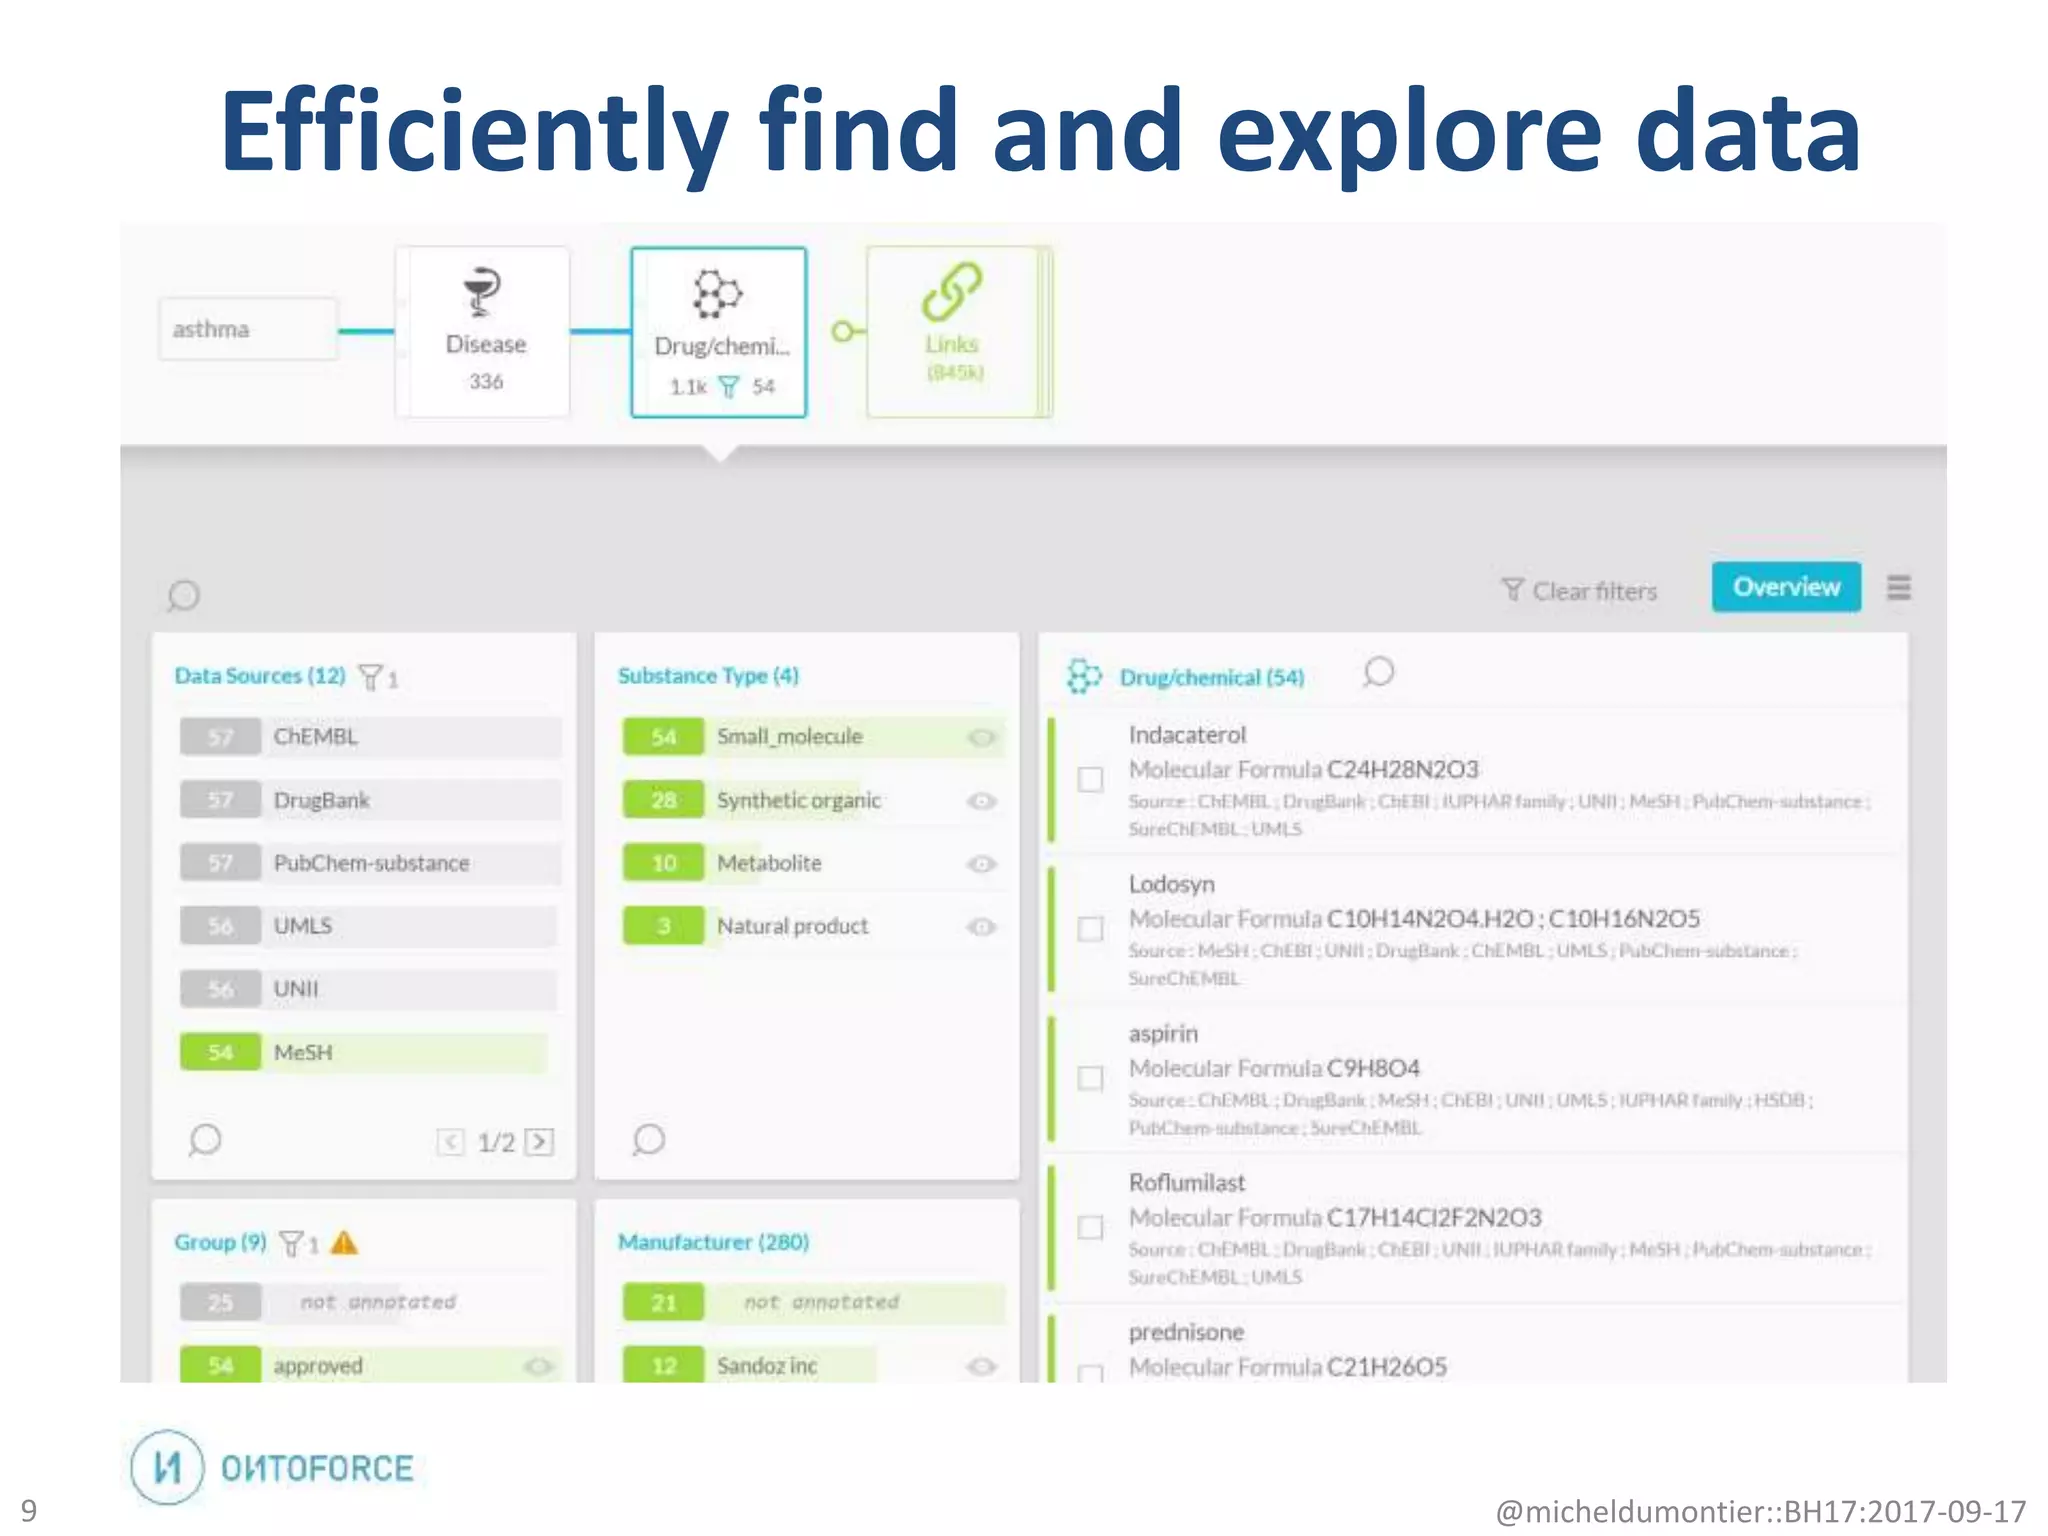Select the UMLS data source row

pyautogui.click(x=370, y=926)
